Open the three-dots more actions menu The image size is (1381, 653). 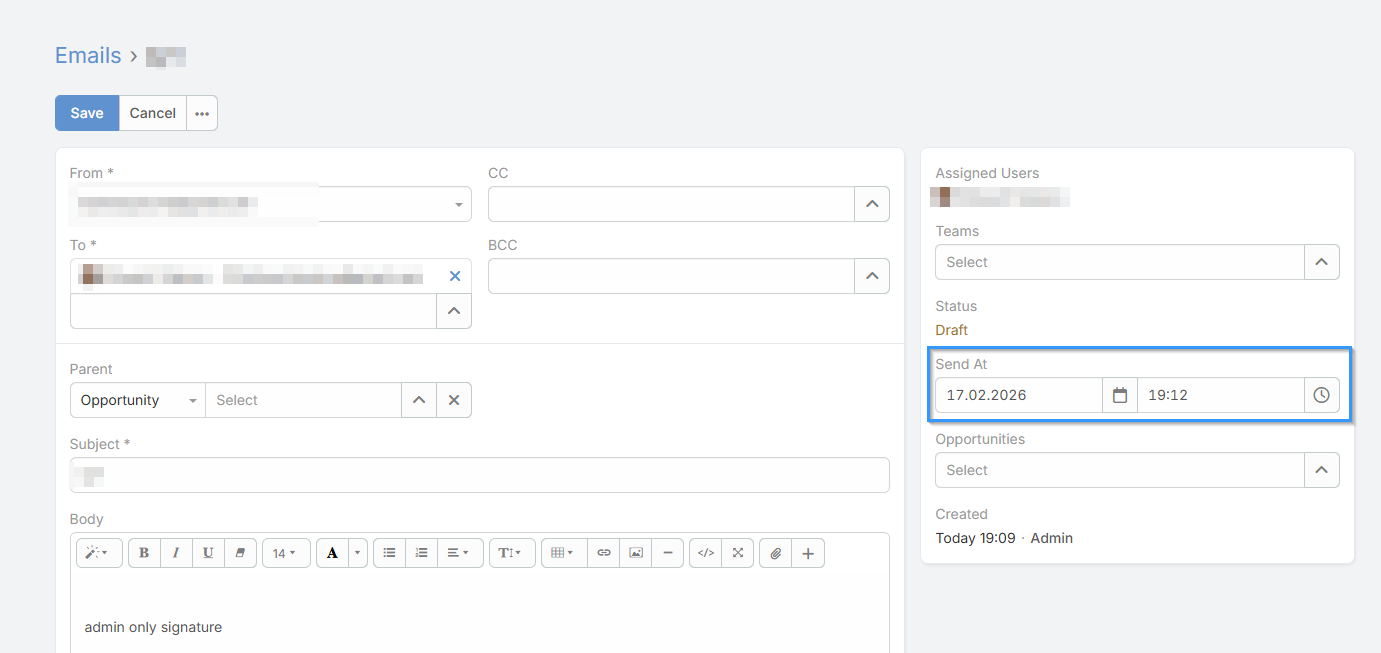click(202, 113)
